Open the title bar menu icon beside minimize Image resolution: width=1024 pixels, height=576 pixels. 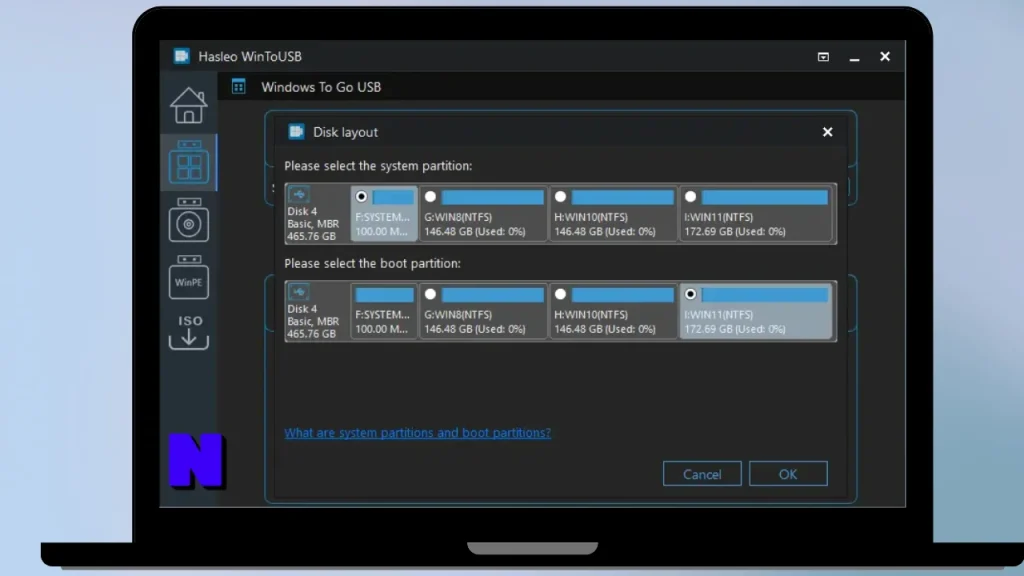824,57
